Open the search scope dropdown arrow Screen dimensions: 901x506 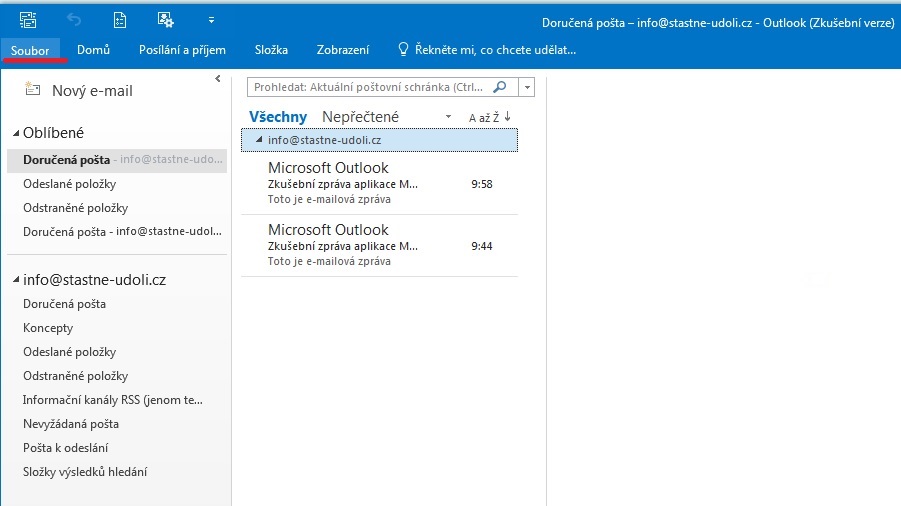click(527, 87)
